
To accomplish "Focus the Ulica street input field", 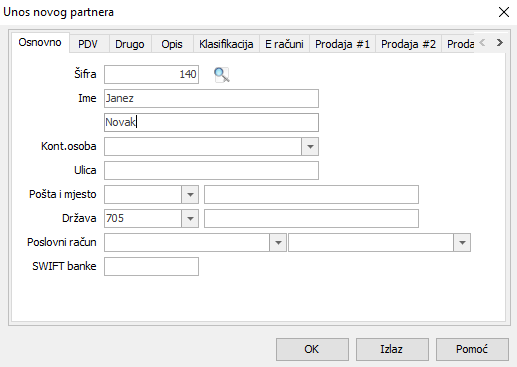I will 211,171.
